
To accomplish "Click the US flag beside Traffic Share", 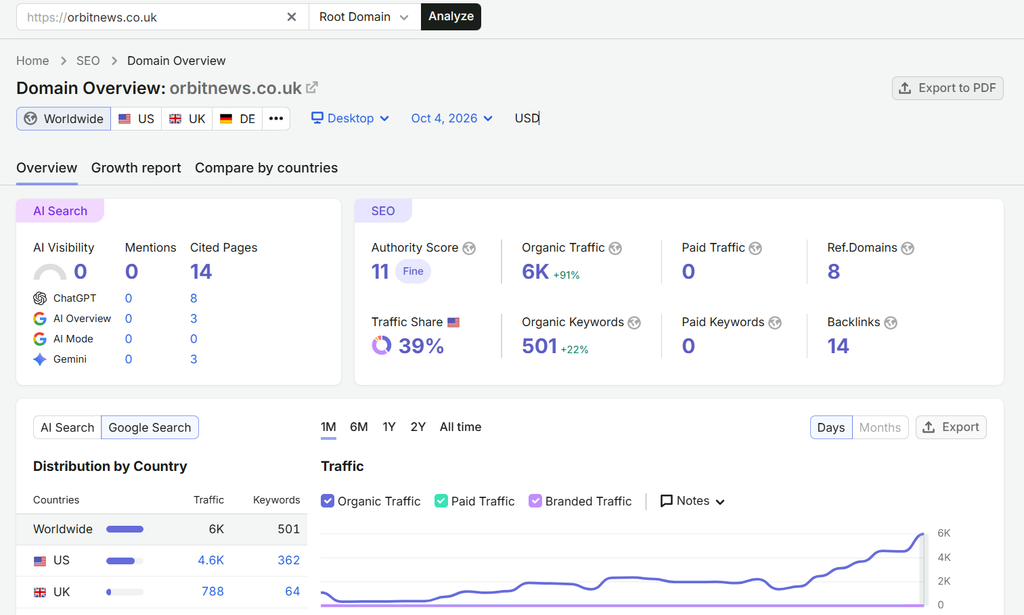I will point(454,322).
